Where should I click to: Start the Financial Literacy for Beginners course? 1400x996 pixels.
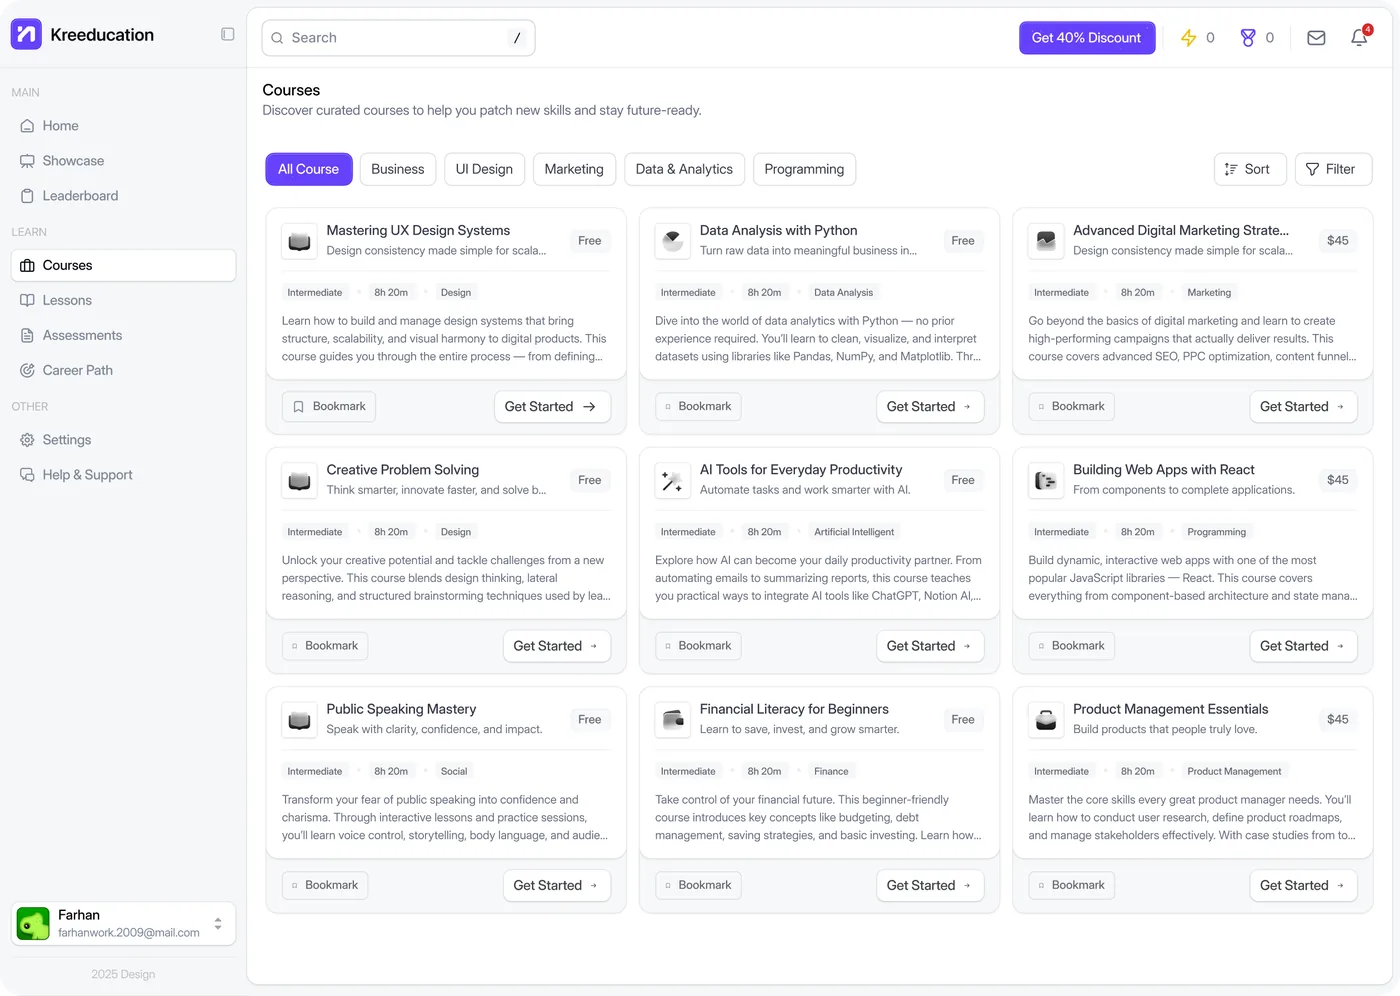(x=930, y=885)
